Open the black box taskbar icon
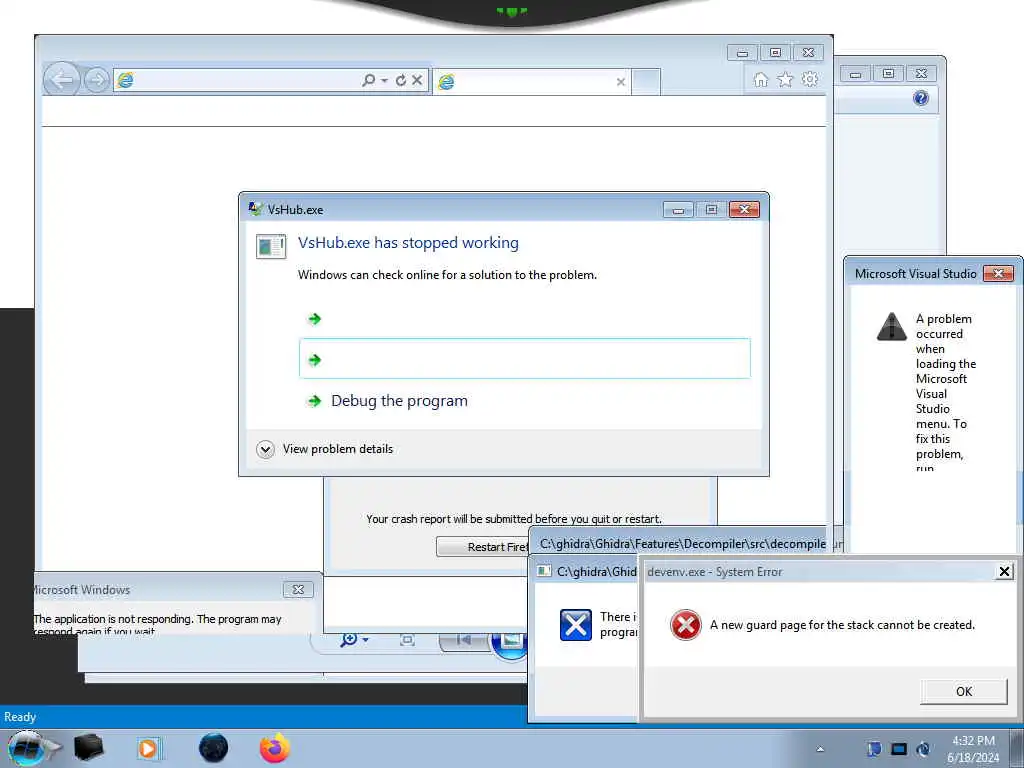Image resolution: width=1024 pixels, height=768 pixels. [x=89, y=748]
